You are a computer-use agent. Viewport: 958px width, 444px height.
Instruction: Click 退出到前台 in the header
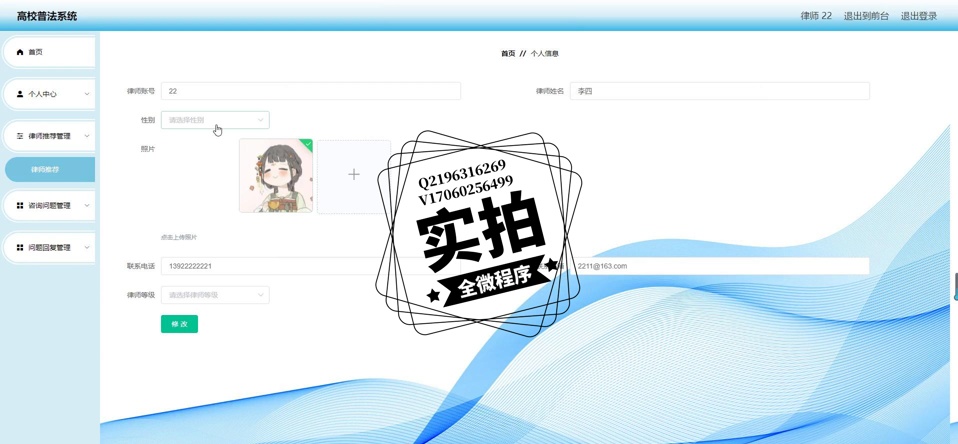(x=866, y=16)
